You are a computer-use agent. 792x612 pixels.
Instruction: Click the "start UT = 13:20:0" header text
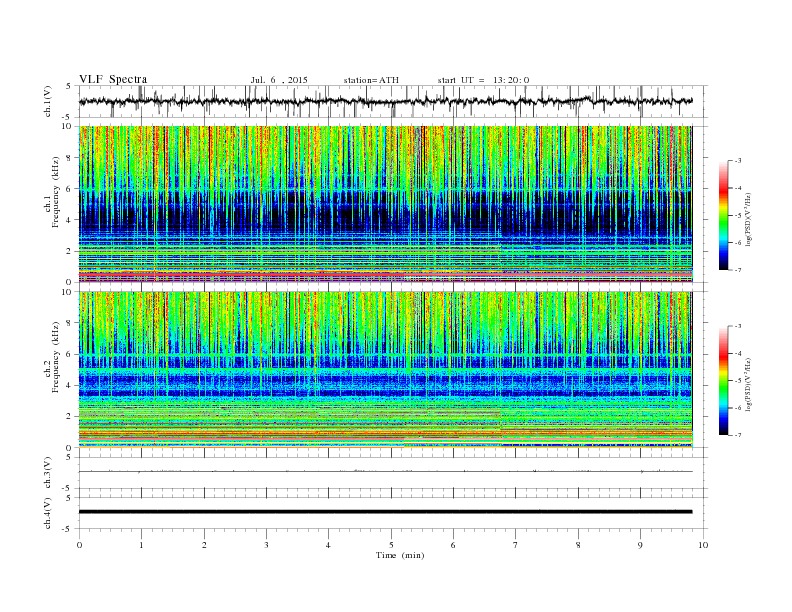tap(483, 80)
